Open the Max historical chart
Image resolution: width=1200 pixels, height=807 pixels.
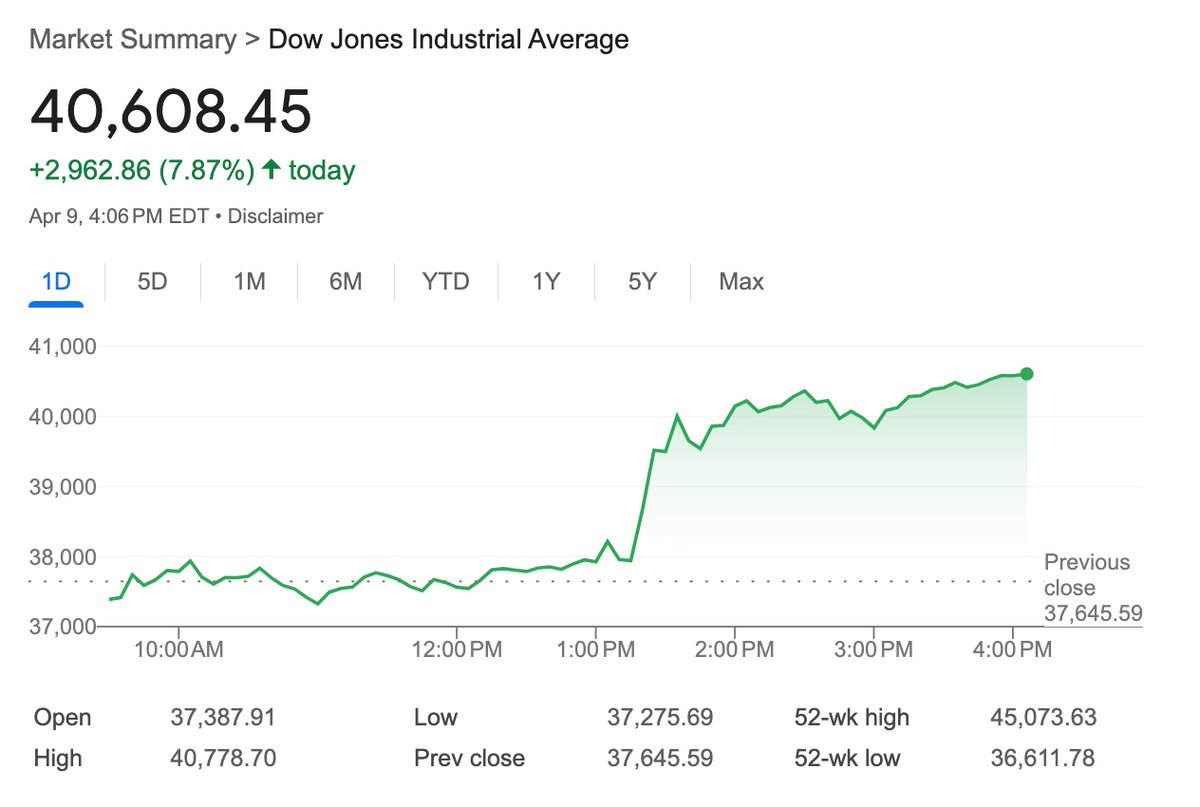pos(740,281)
